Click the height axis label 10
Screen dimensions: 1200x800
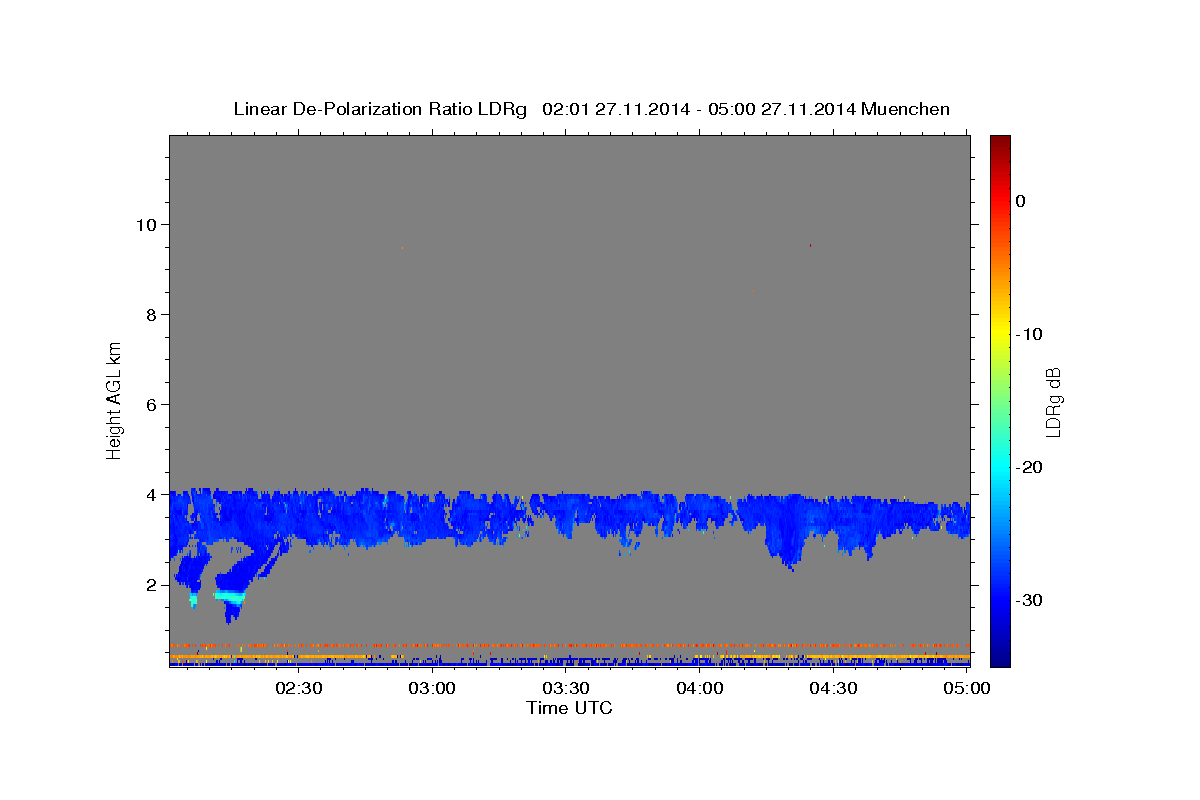(x=146, y=224)
